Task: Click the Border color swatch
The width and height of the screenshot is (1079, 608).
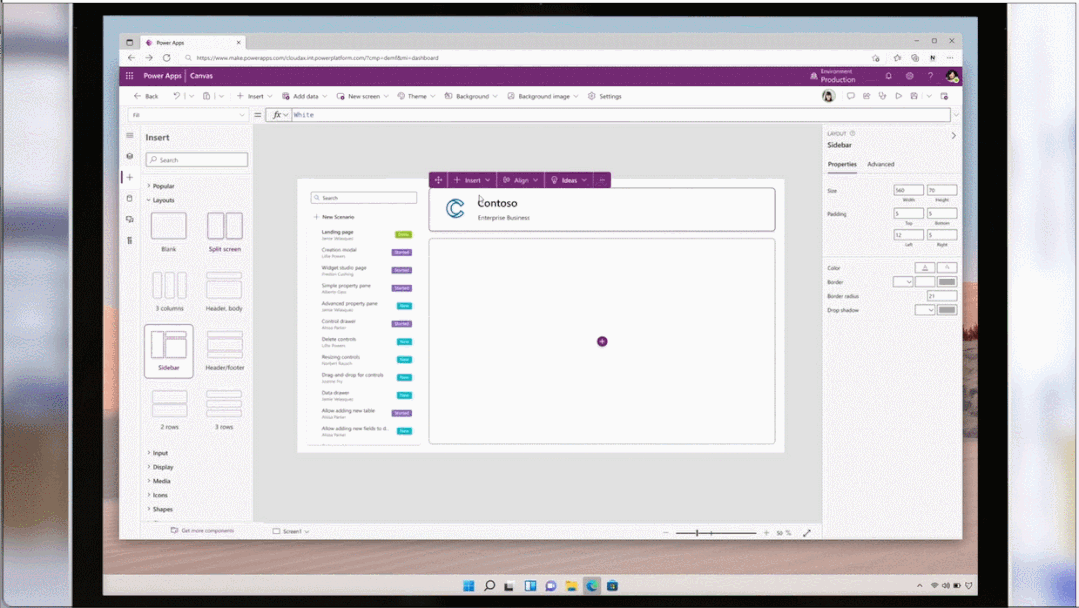Action: tap(947, 282)
